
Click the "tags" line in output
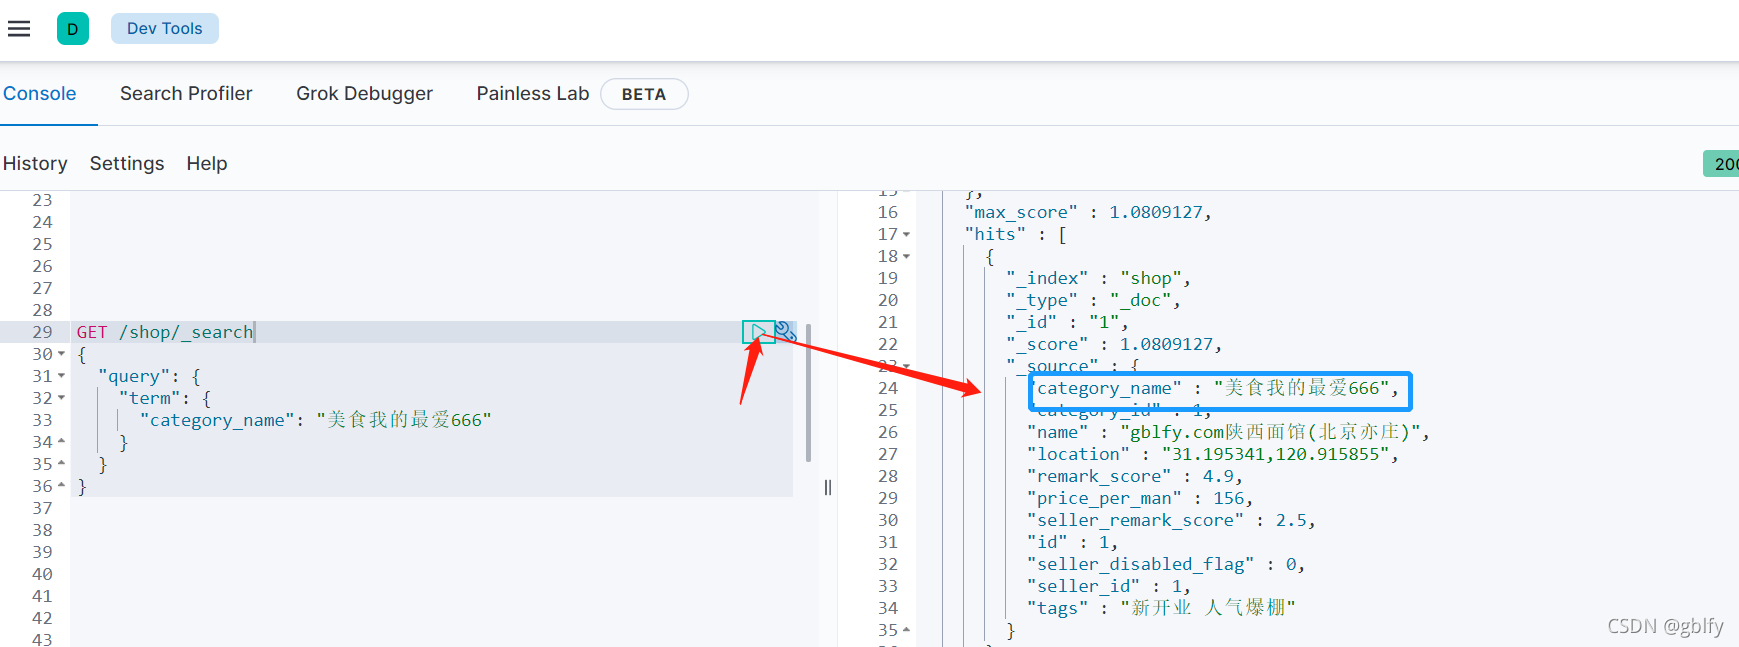[1161, 608]
